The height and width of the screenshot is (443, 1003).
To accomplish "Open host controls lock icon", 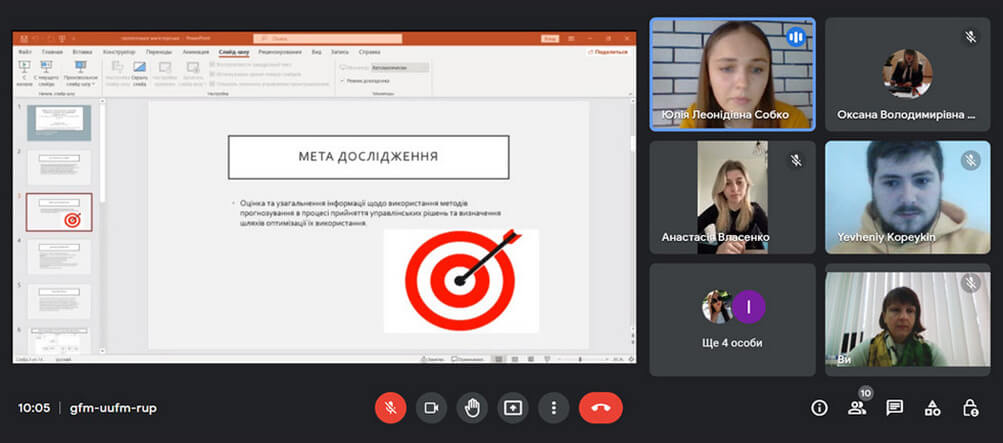I will coord(969,408).
